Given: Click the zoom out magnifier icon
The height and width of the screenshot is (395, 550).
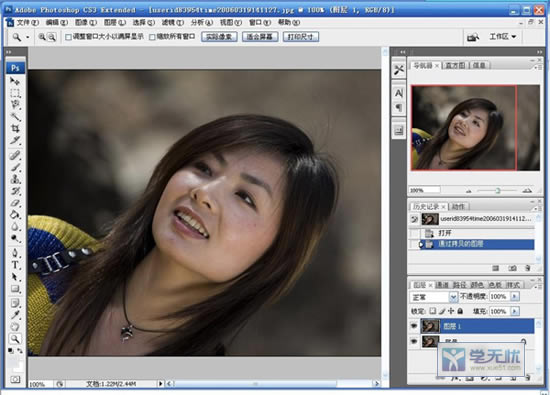Looking at the screenshot, I should pos(52,37).
